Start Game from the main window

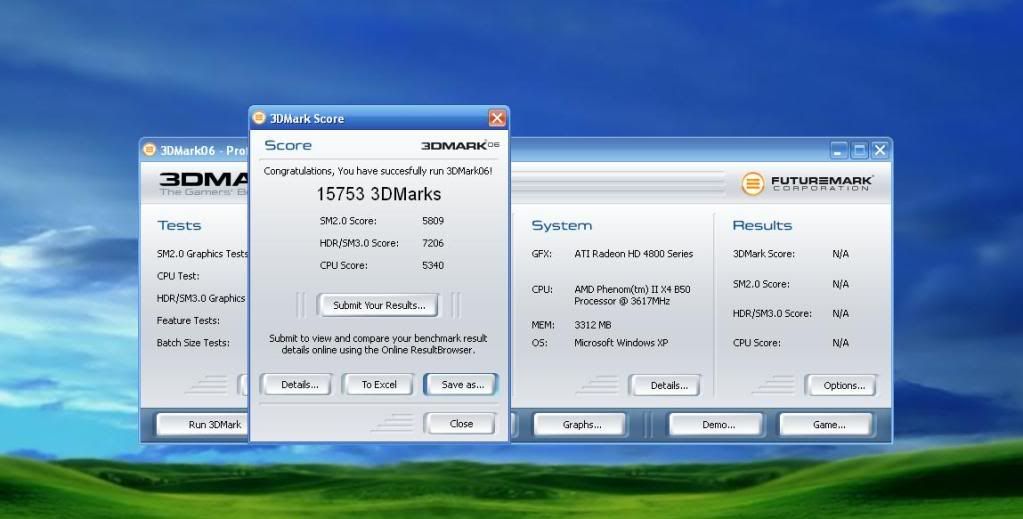[x=829, y=424]
